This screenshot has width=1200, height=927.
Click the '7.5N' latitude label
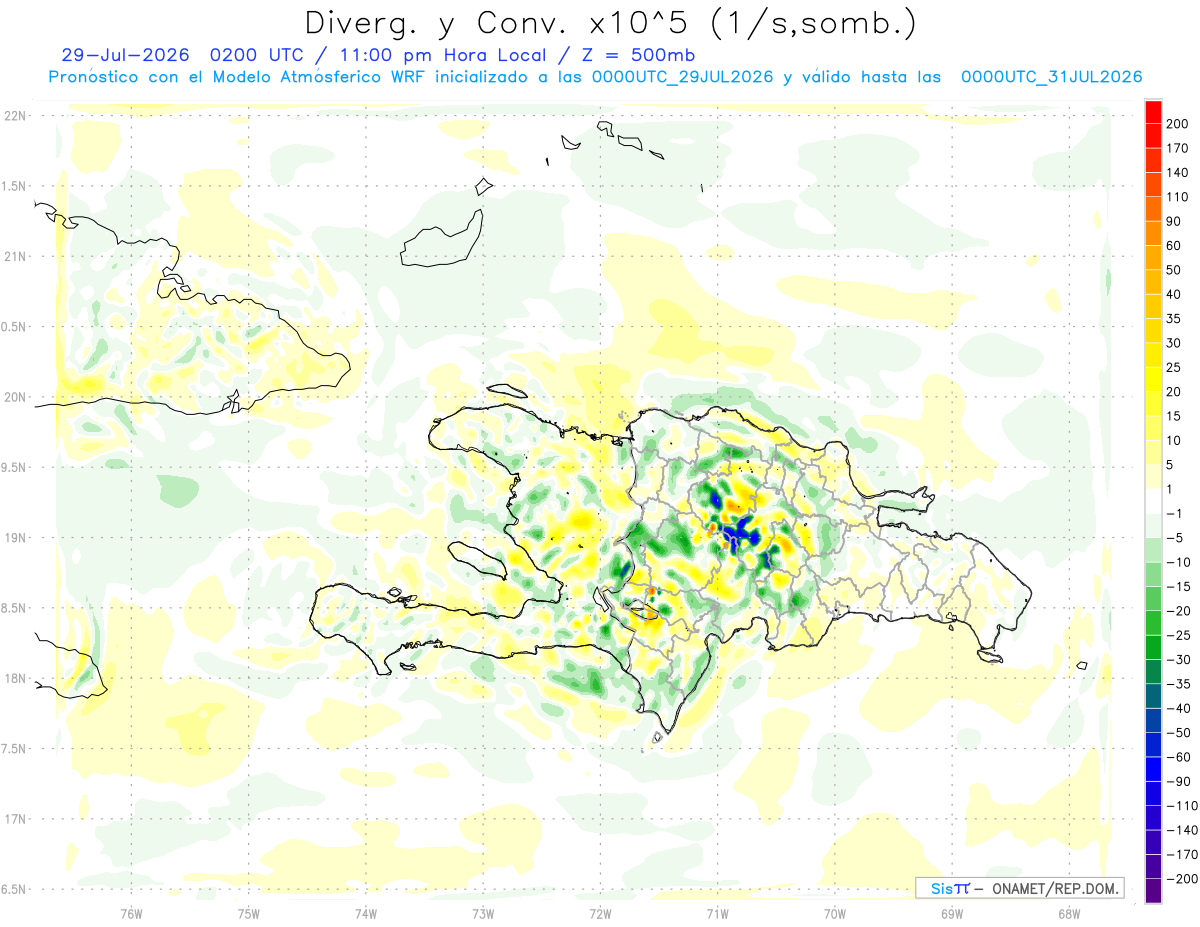(x=14, y=748)
